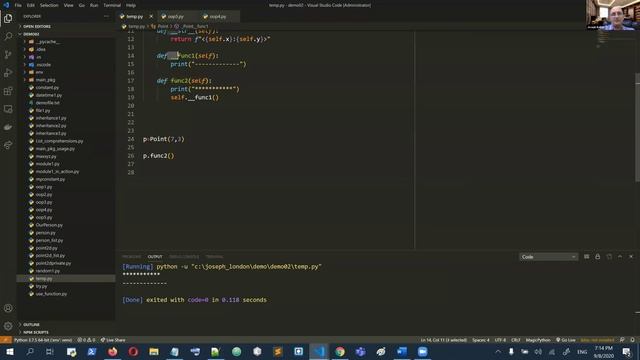Open use_function.py in the explorer
640x360 pixels.
[66, 294]
